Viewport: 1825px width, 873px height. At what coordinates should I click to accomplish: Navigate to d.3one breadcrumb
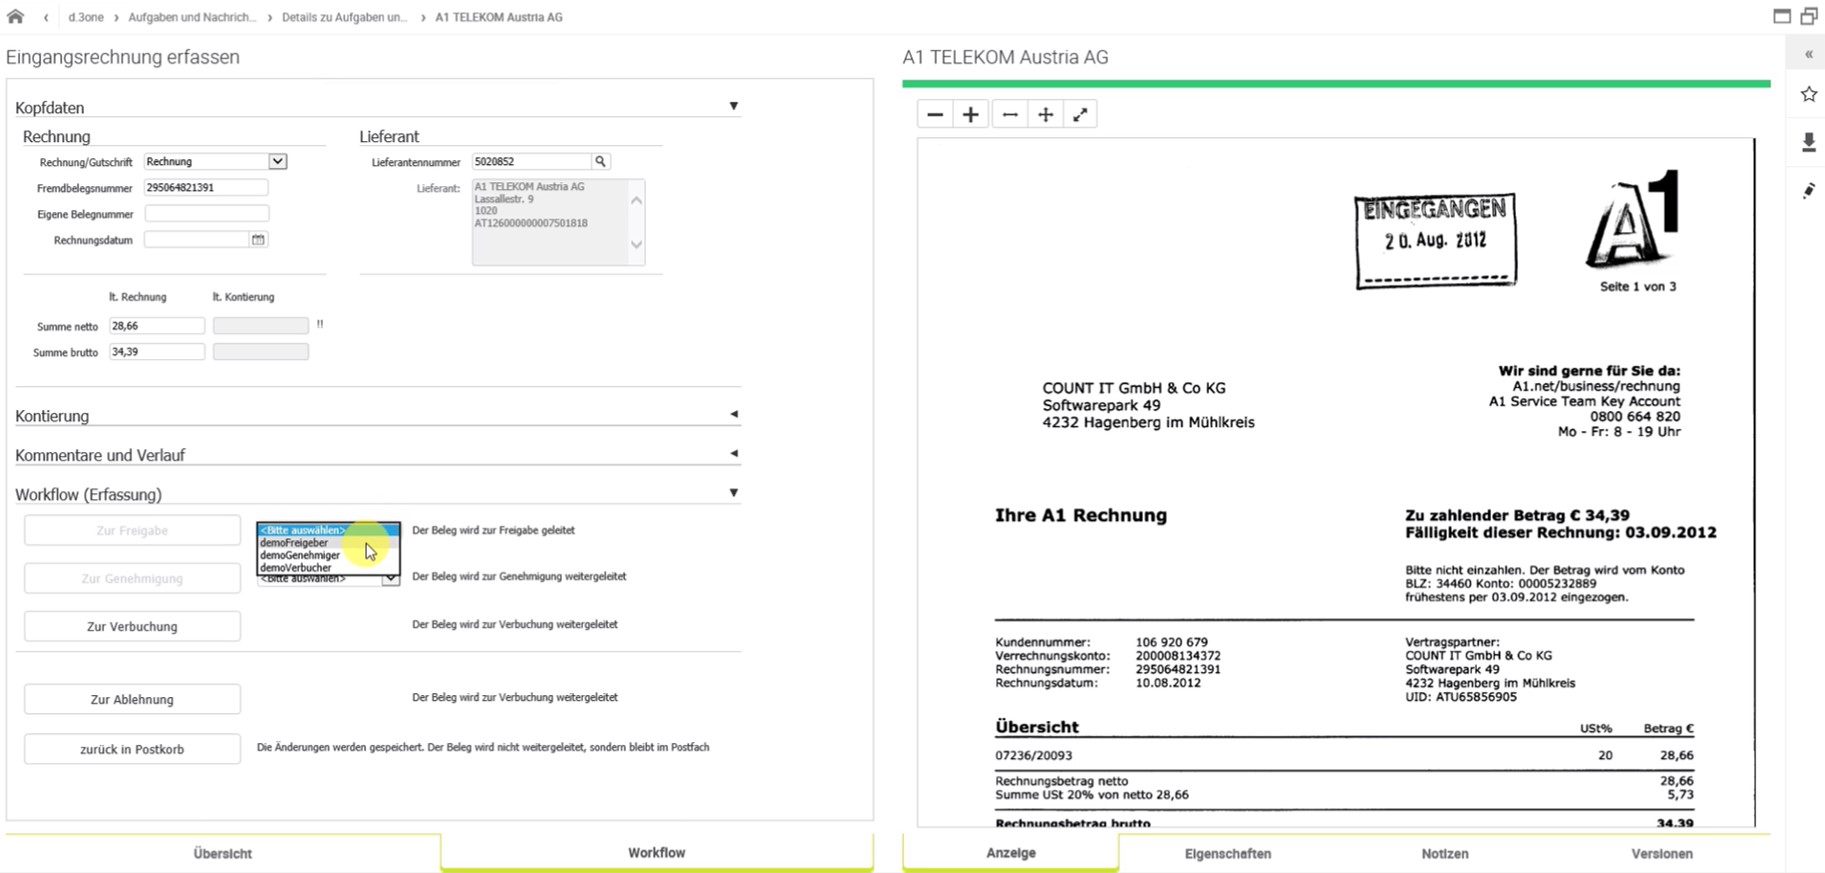(x=86, y=17)
